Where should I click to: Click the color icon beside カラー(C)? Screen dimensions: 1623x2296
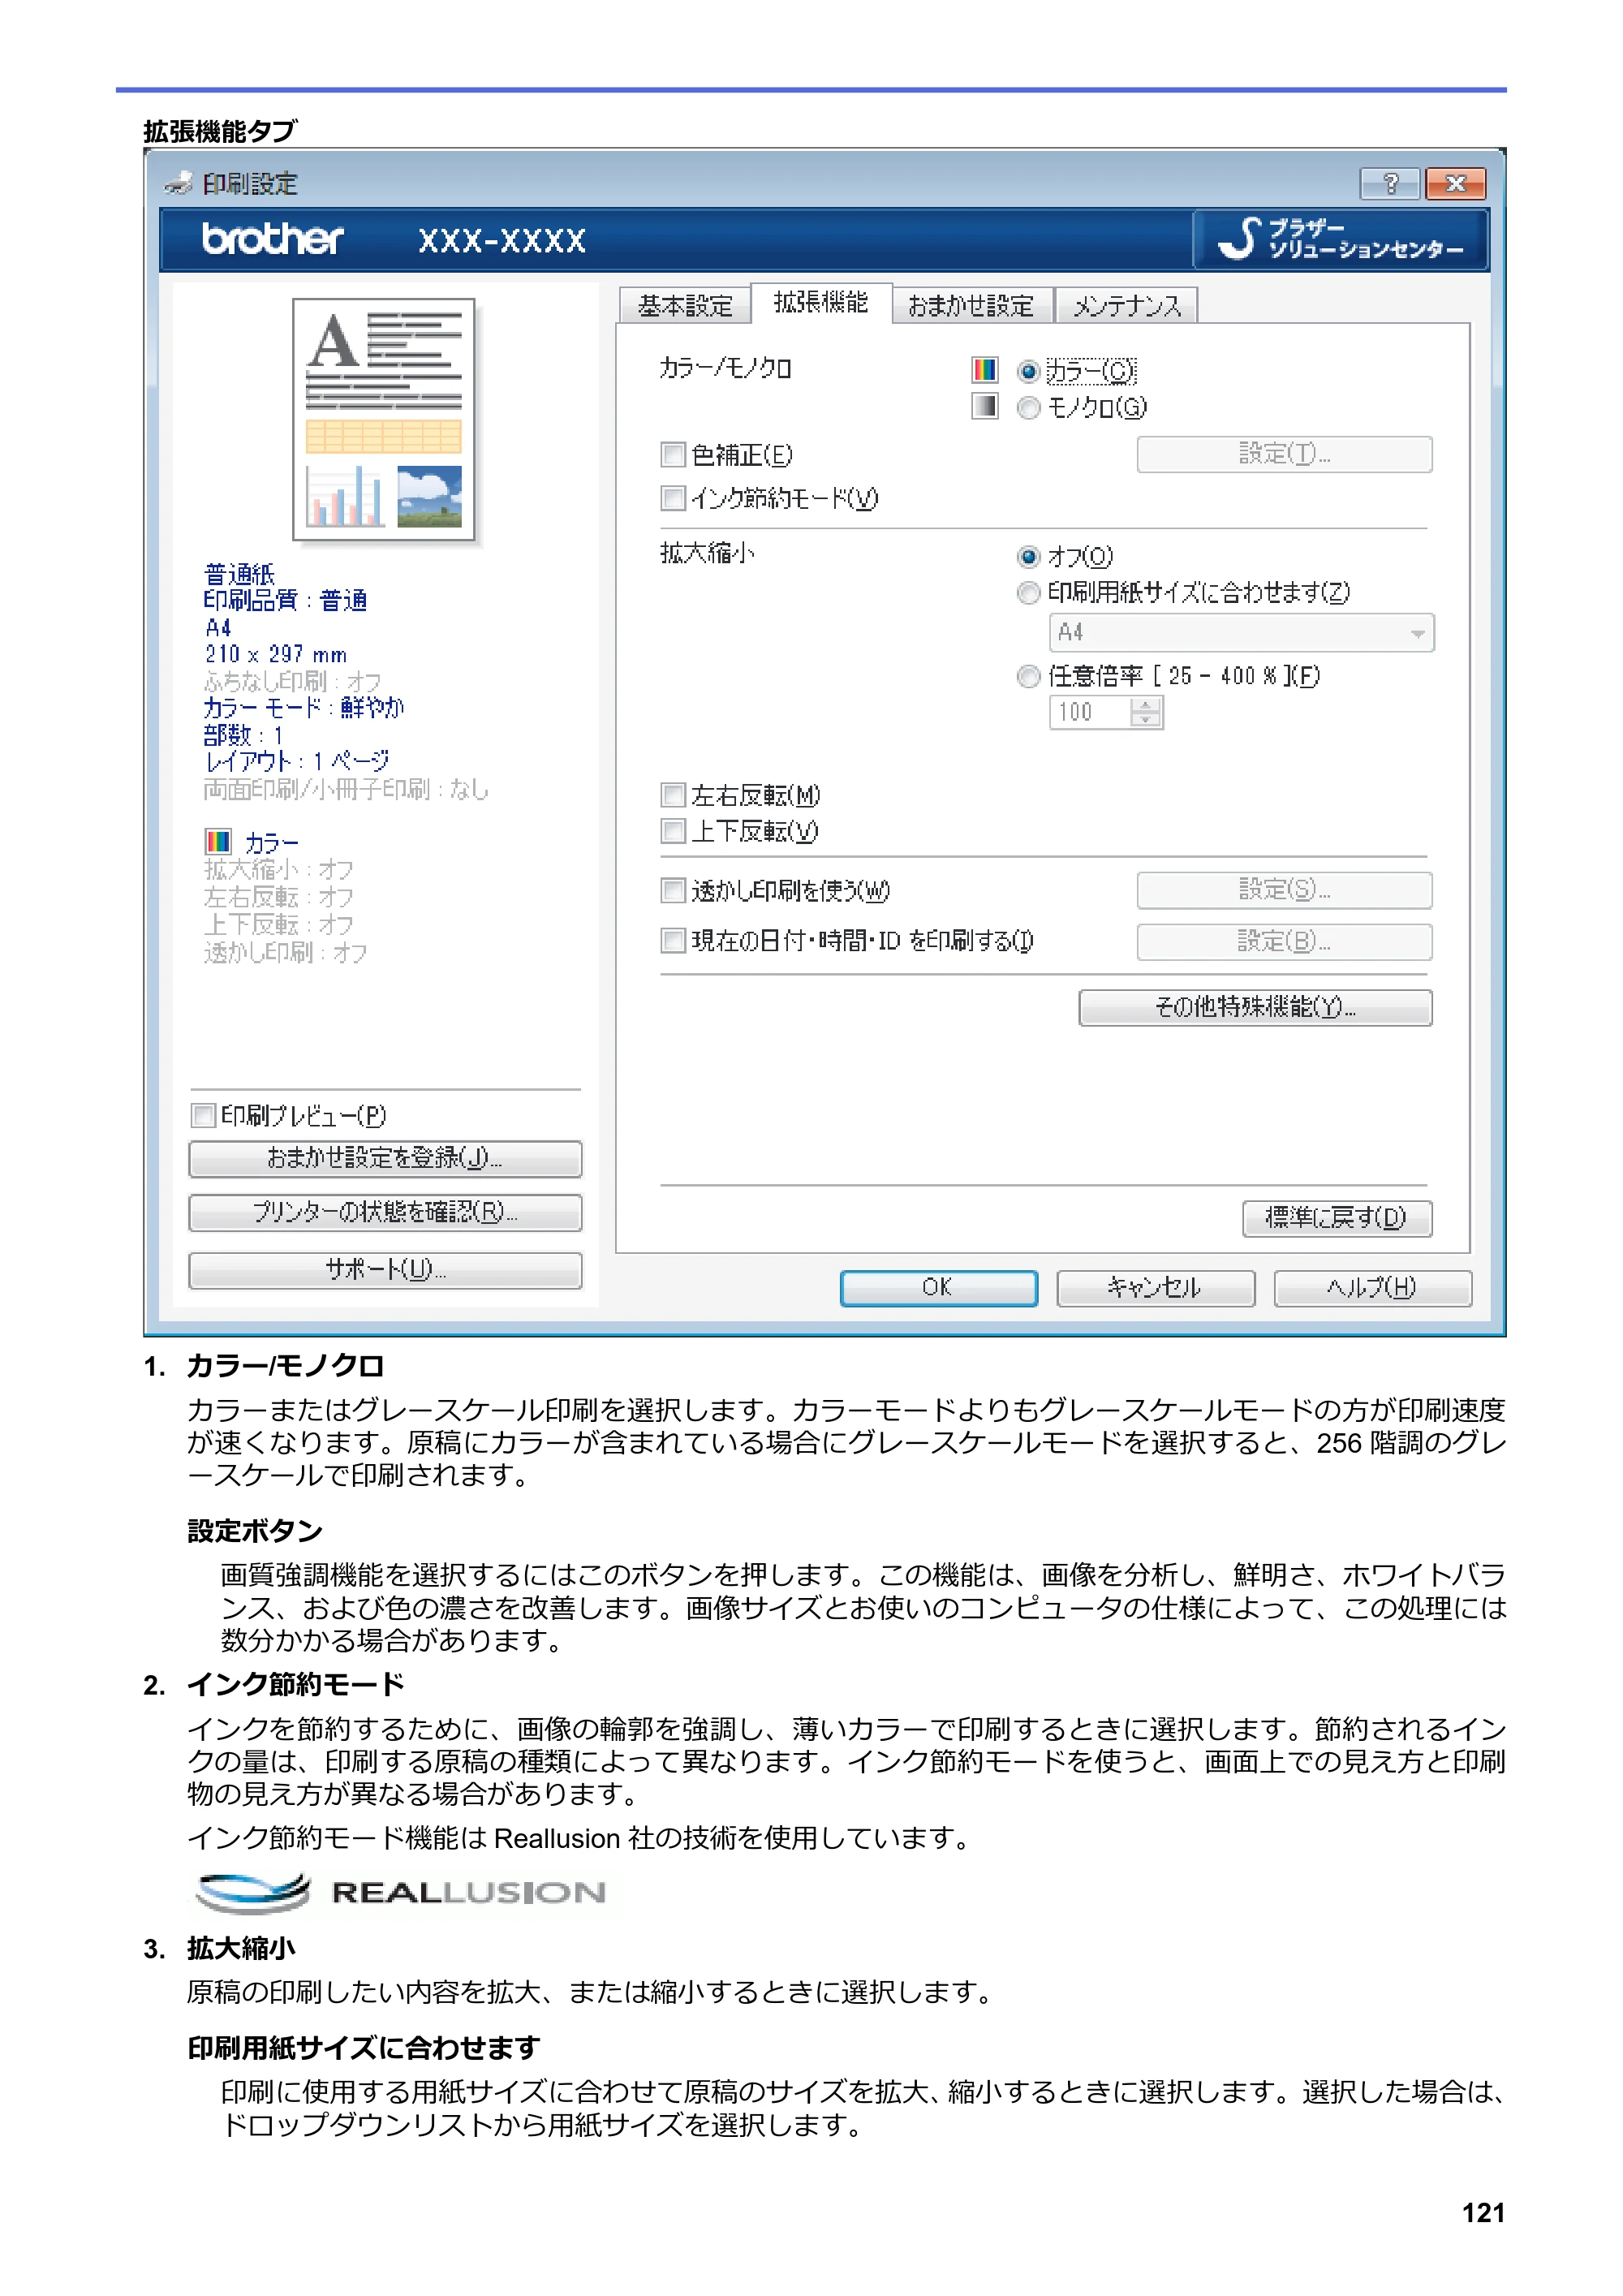pyautogui.click(x=984, y=370)
